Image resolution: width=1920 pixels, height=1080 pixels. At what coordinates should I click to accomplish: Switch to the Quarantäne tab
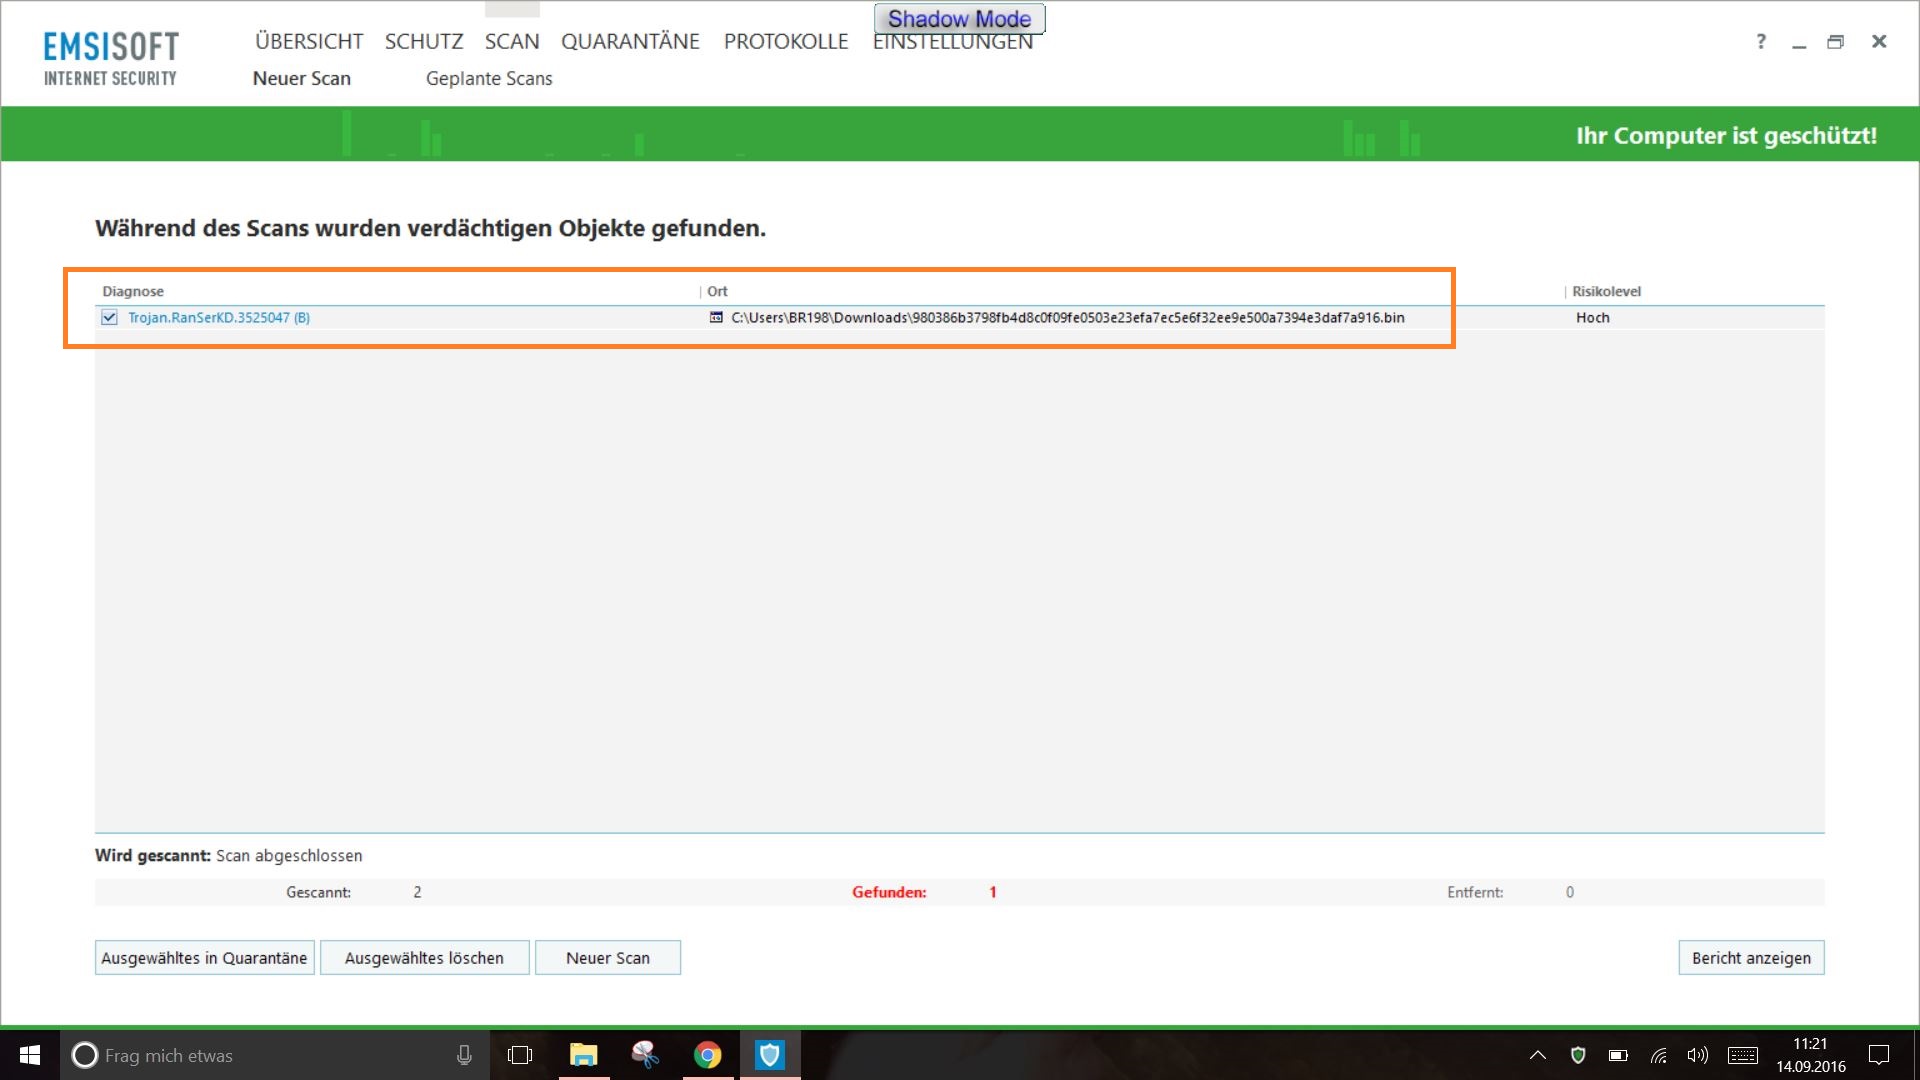pyautogui.click(x=630, y=41)
